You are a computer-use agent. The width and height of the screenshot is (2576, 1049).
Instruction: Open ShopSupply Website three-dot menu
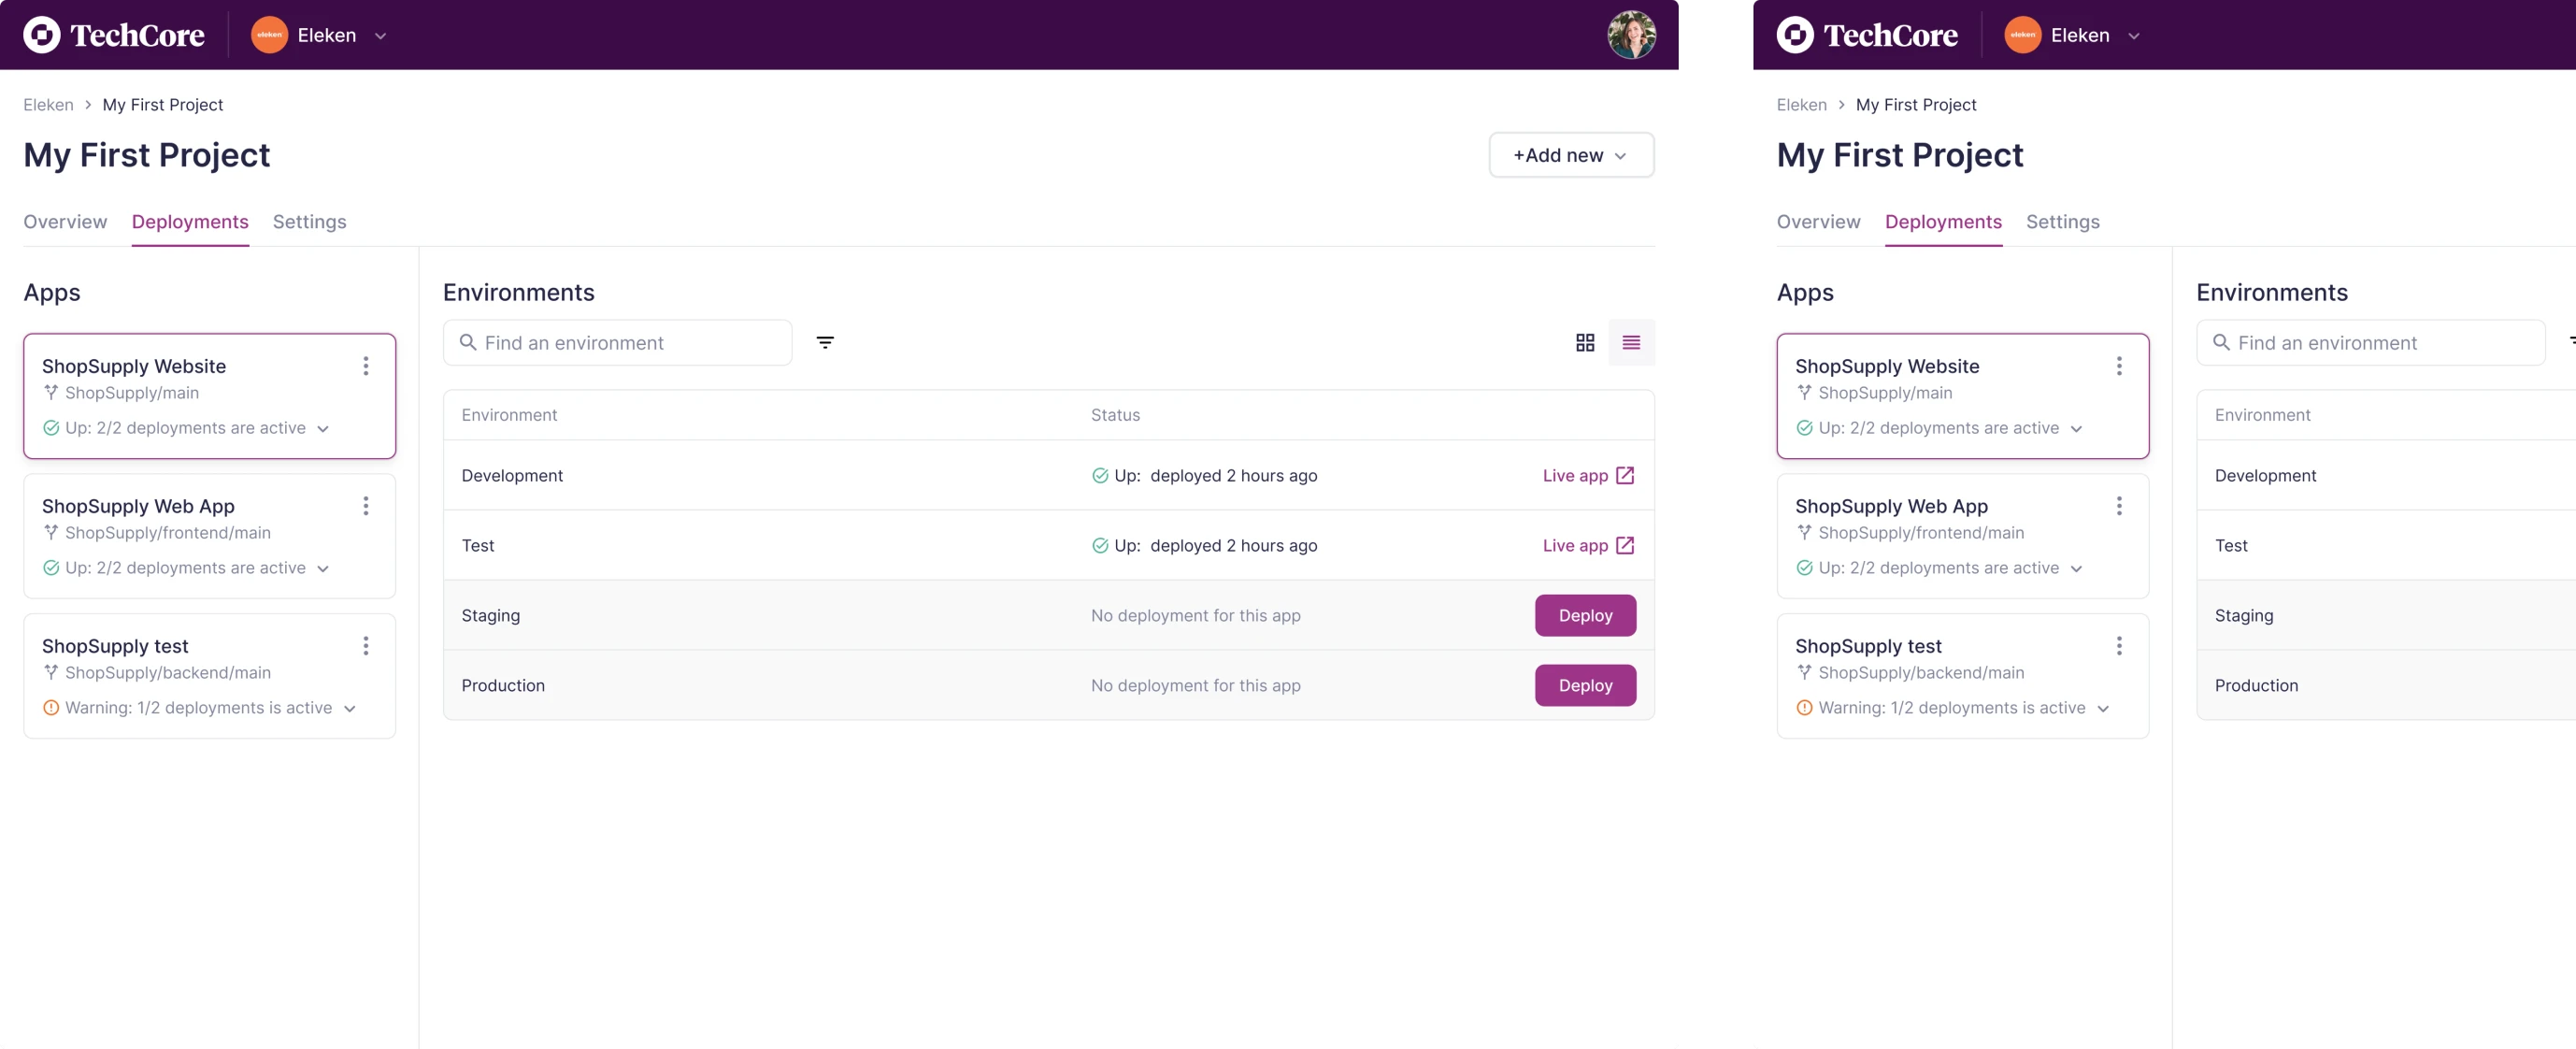coord(366,366)
